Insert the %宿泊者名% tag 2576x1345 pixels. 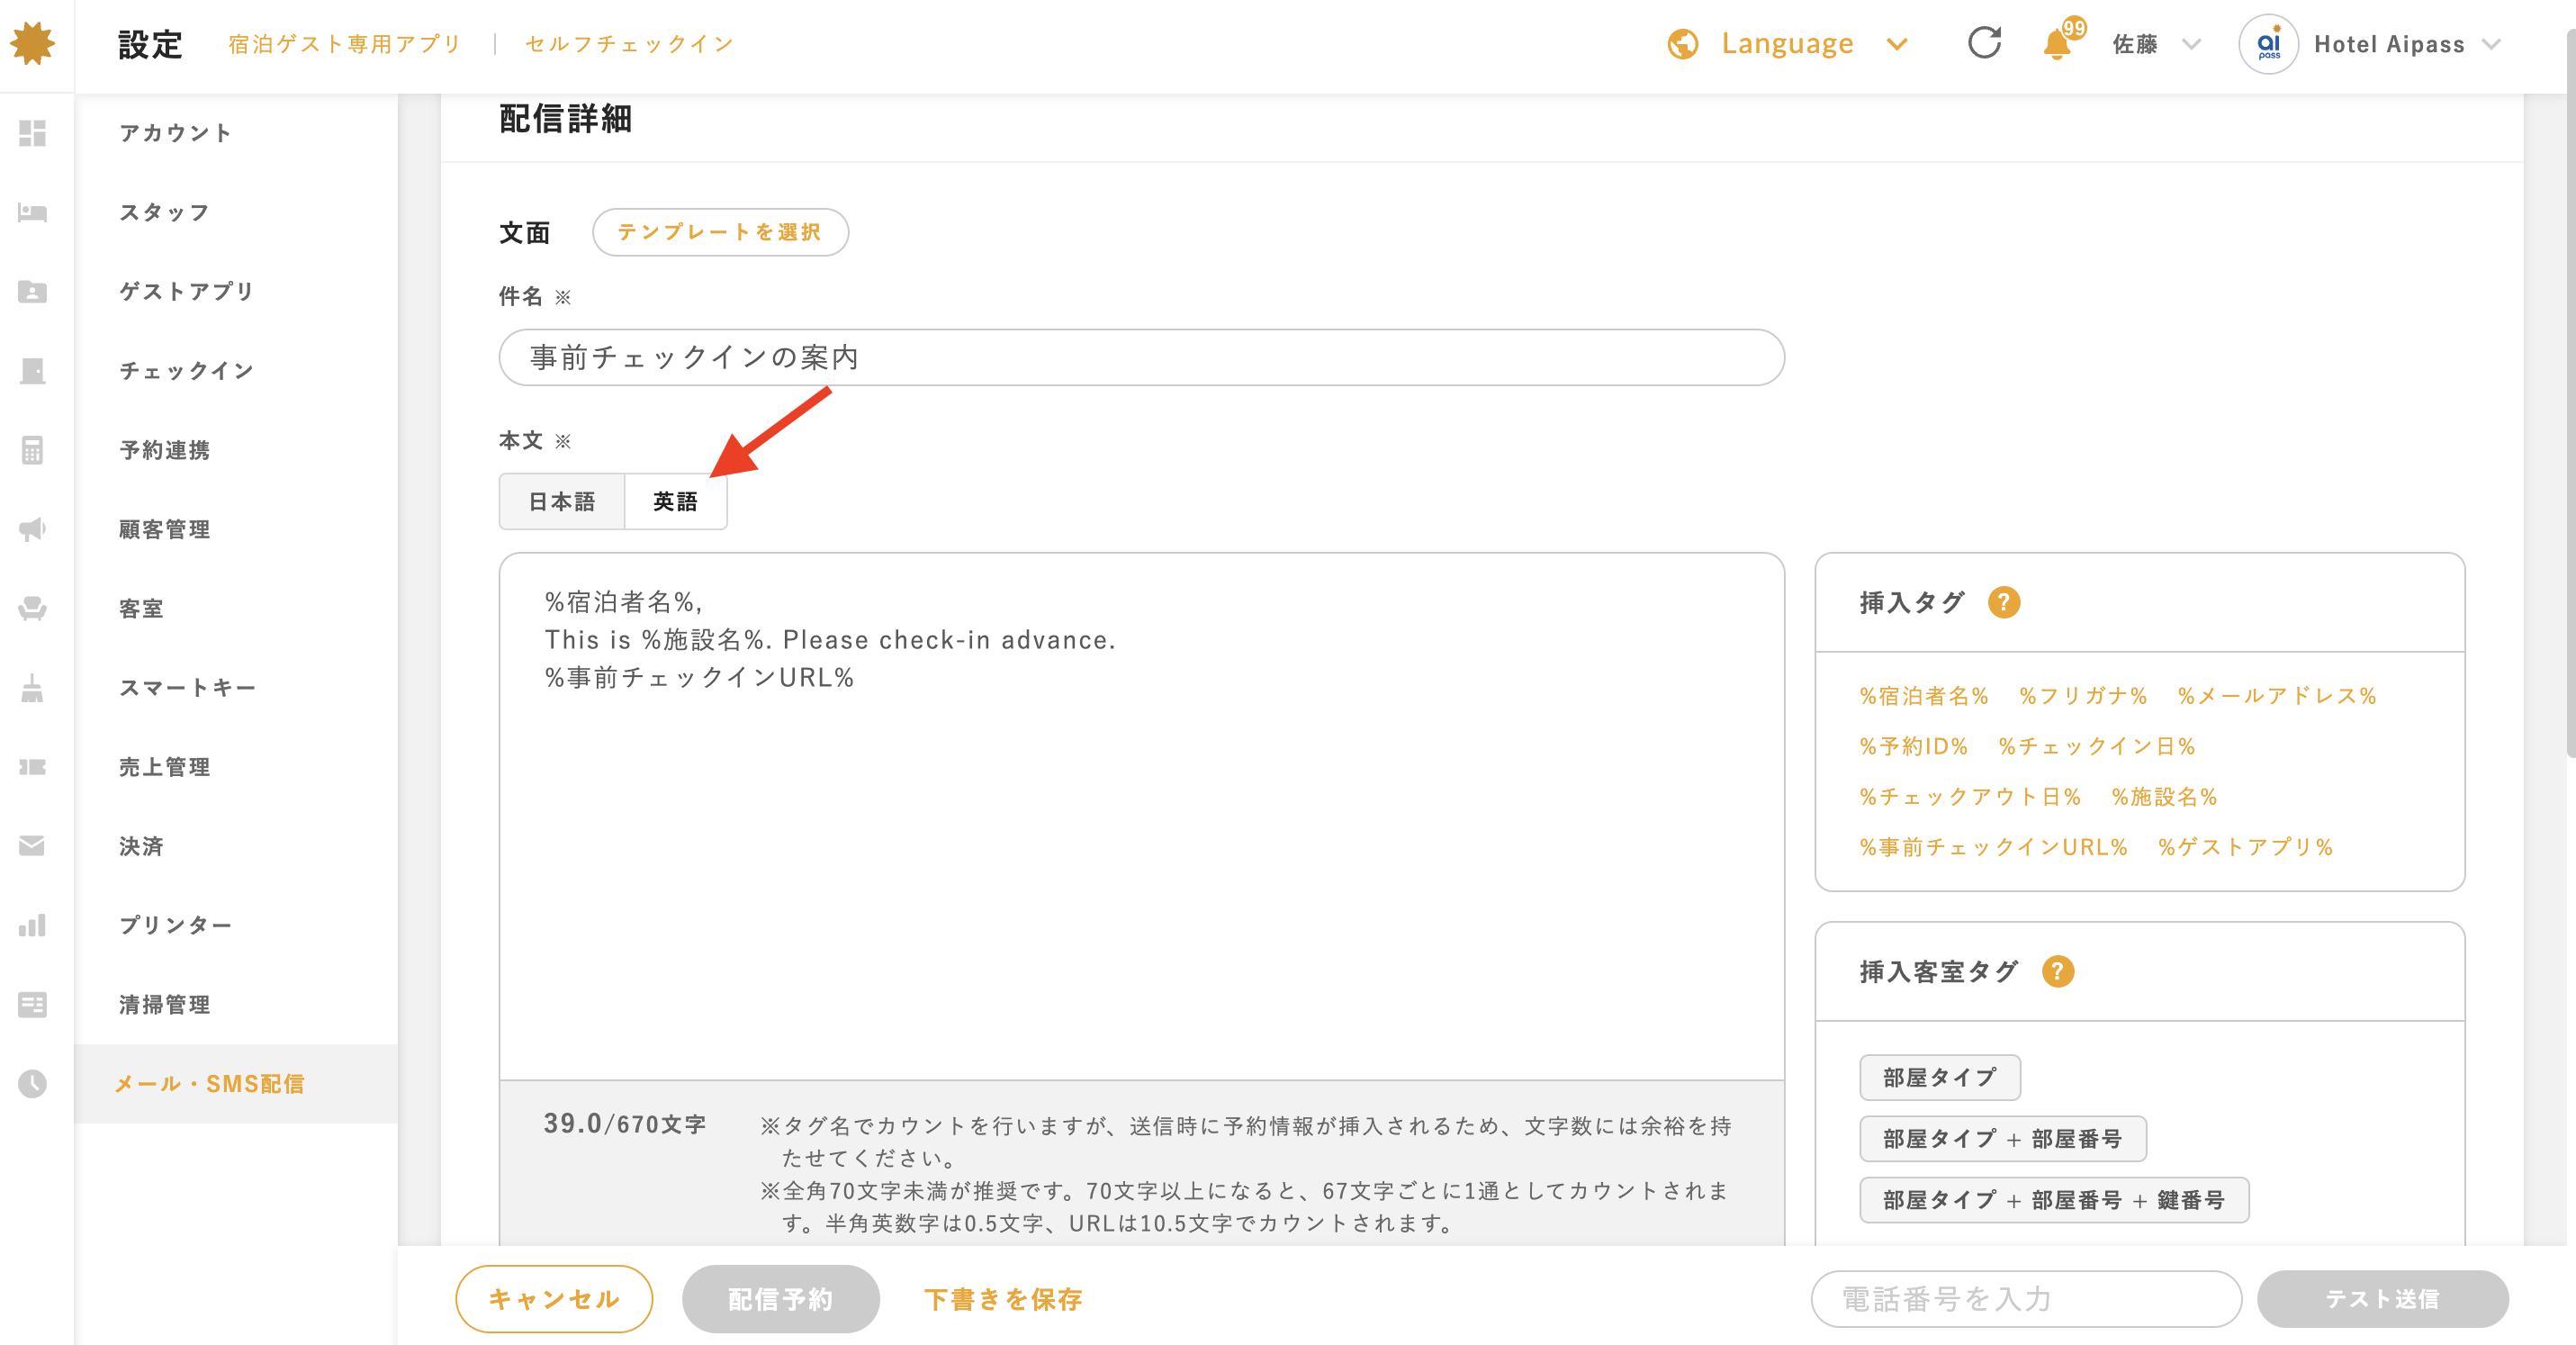pos(1924,695)
